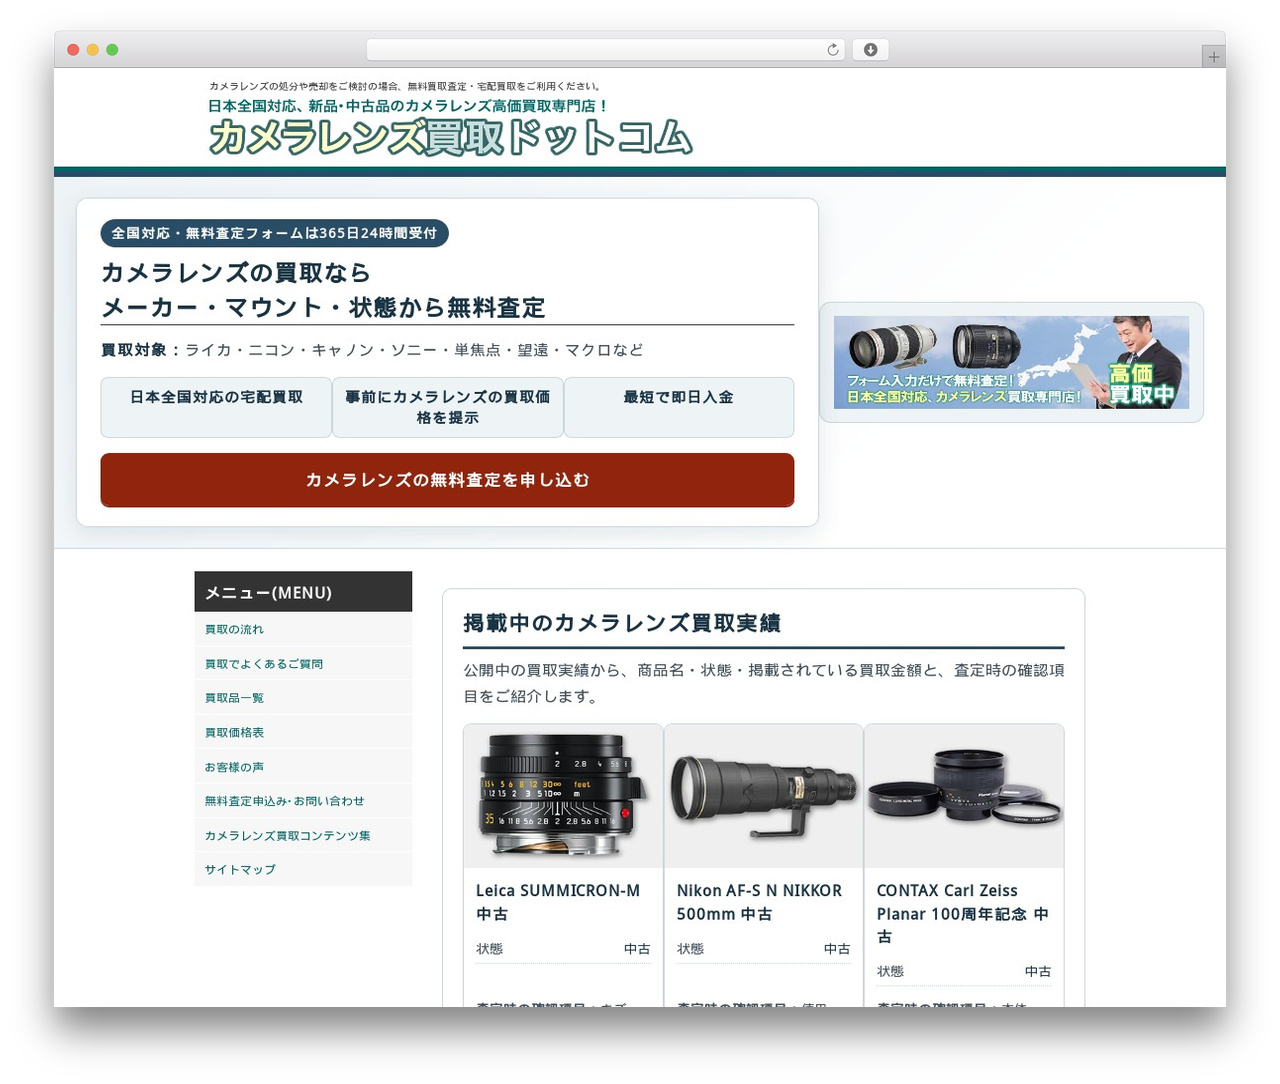The width and height of the screenshot is (1280, 1084).
Task: Click 状態 row under CONTAX card
Action: 964,972
